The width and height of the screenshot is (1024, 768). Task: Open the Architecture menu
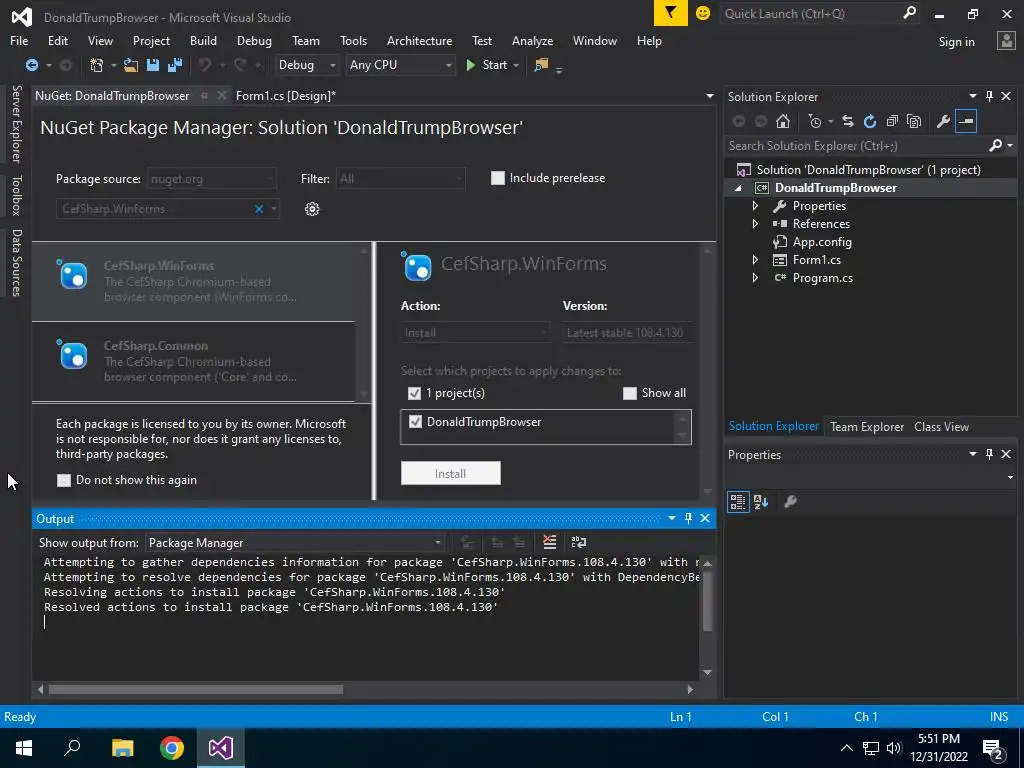coord(419,40)
